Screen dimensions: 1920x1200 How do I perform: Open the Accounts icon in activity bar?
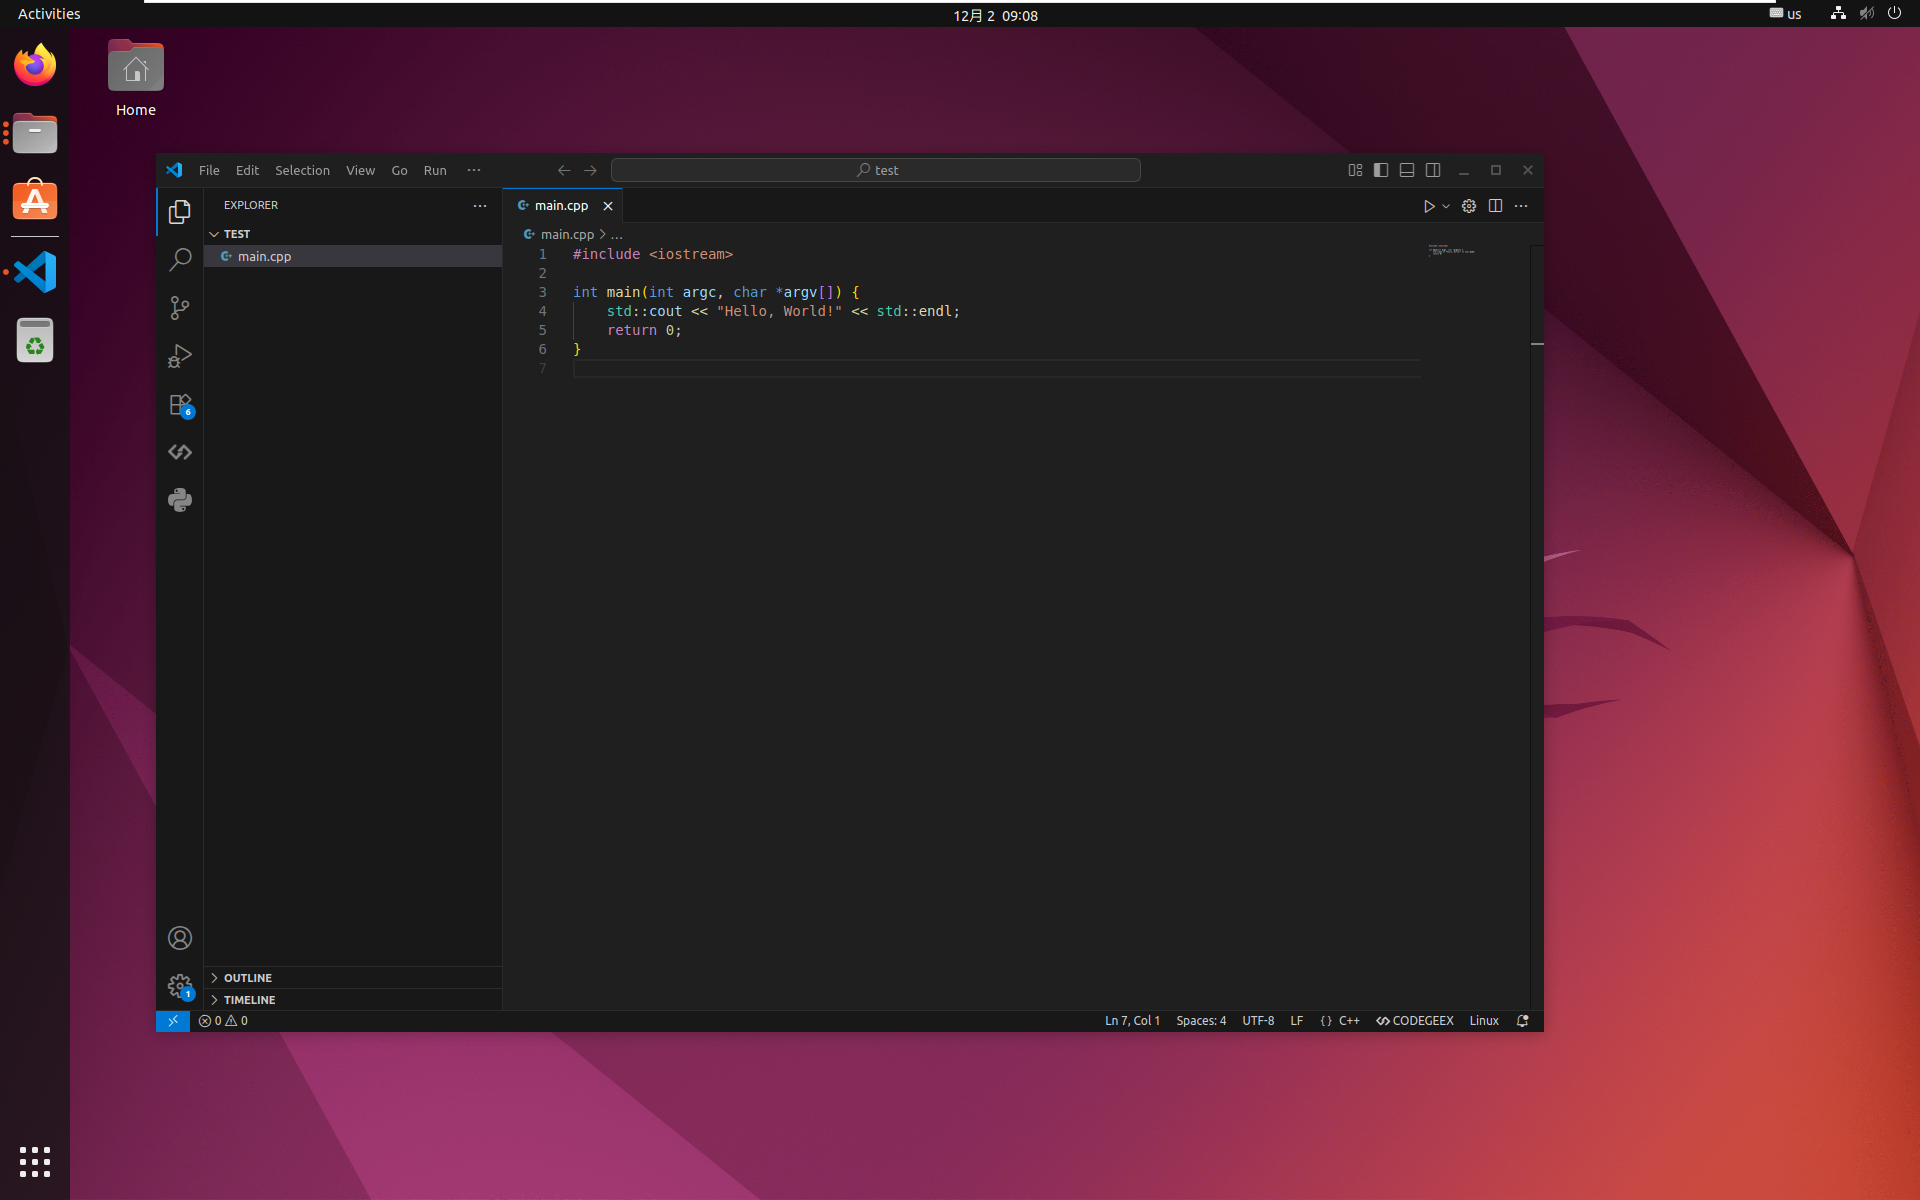click(x=180, y=938)
